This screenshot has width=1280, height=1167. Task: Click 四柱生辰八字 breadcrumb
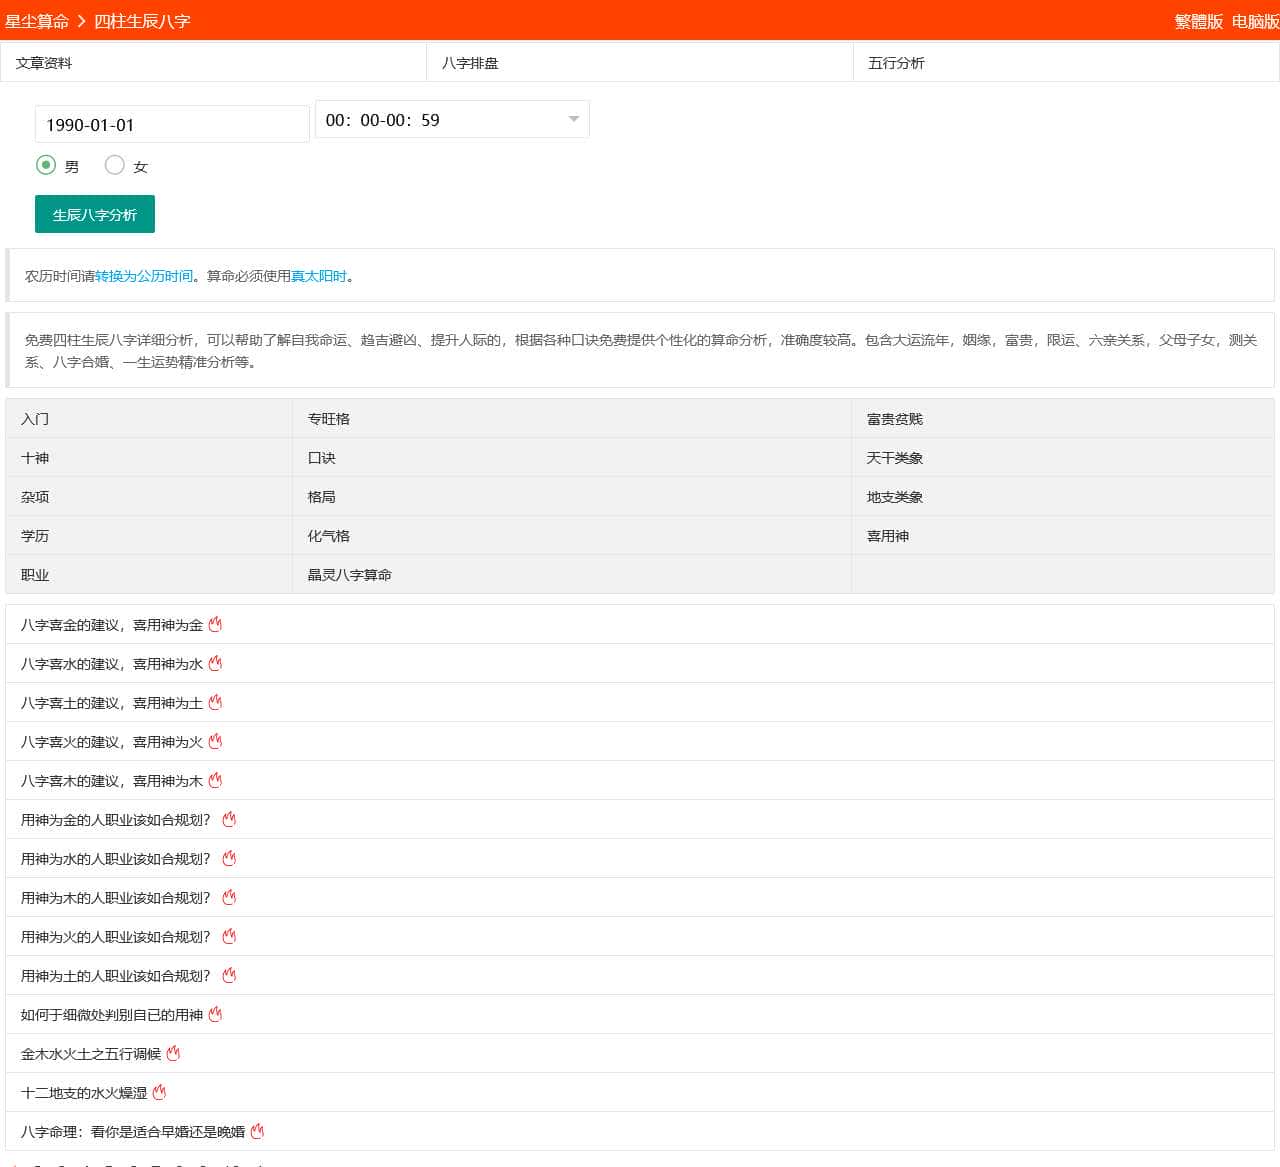coord(142,21)
